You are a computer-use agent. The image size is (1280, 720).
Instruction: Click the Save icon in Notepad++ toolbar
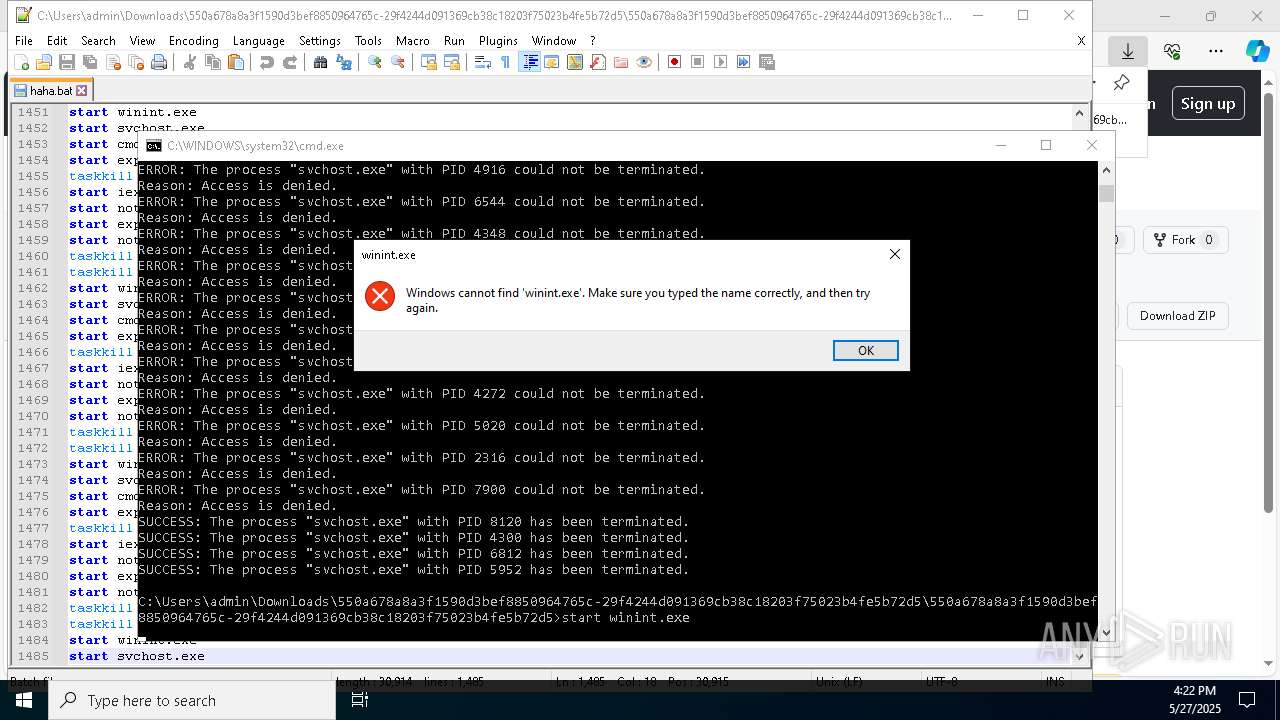pos(66,62)
